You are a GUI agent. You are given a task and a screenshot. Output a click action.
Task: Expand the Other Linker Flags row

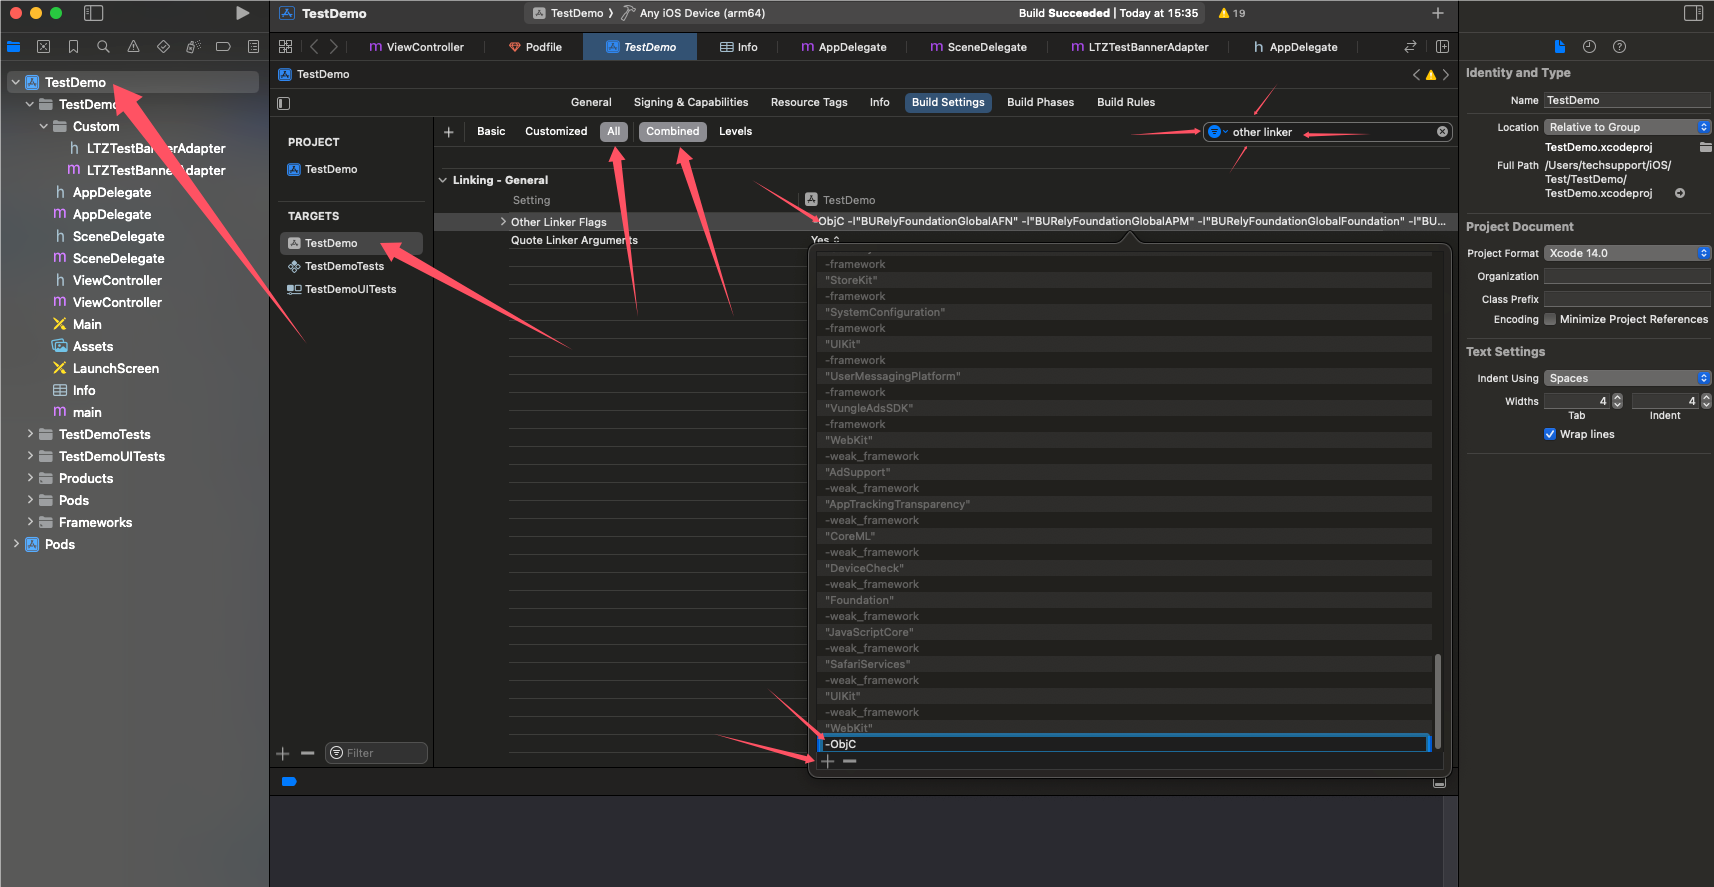coord(503,222)
